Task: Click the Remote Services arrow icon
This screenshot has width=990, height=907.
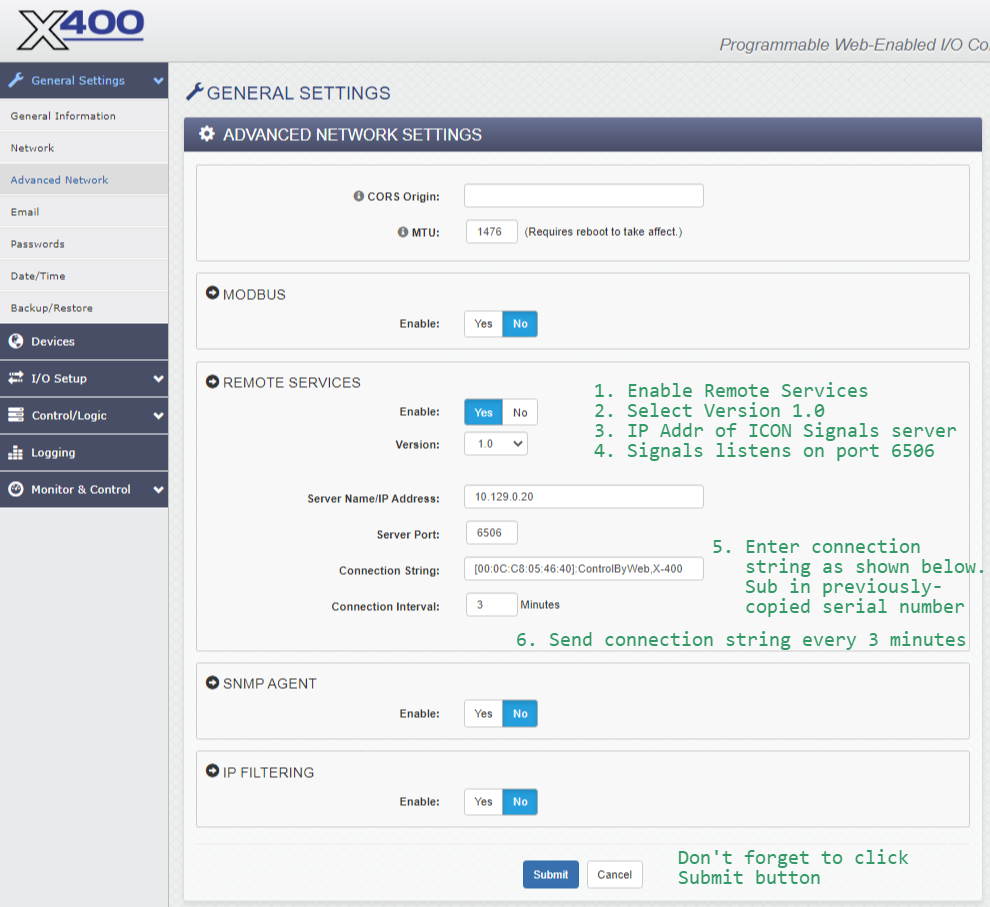Action: pos(212,382)
